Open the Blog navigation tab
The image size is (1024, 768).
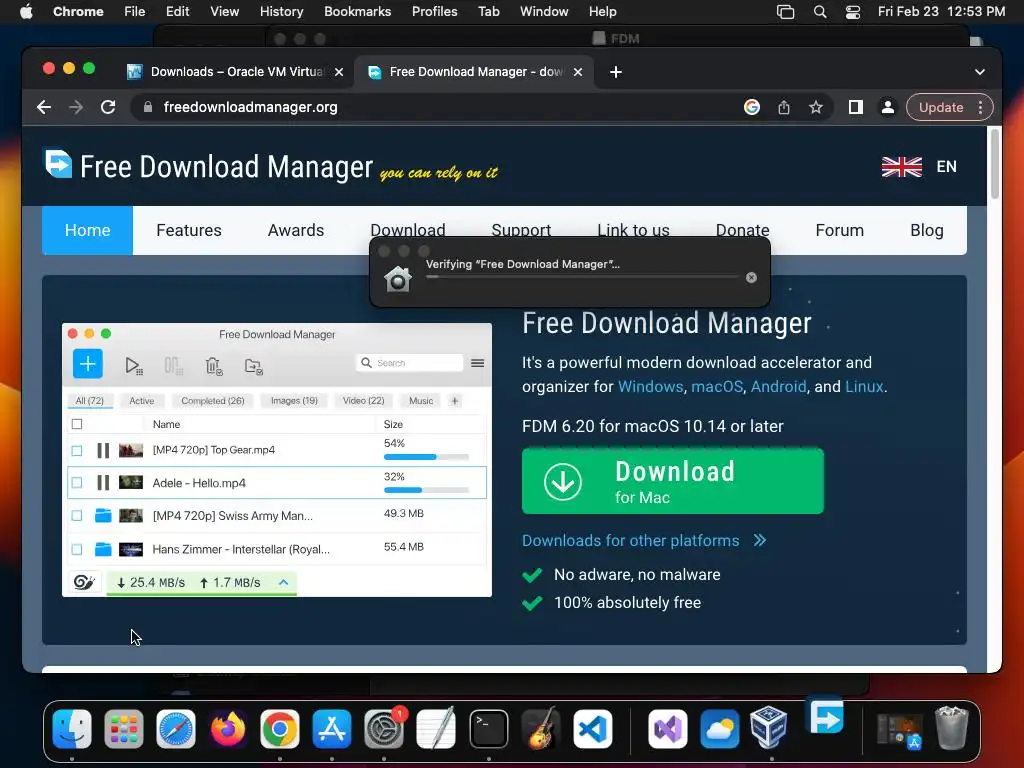click(927, 231)
